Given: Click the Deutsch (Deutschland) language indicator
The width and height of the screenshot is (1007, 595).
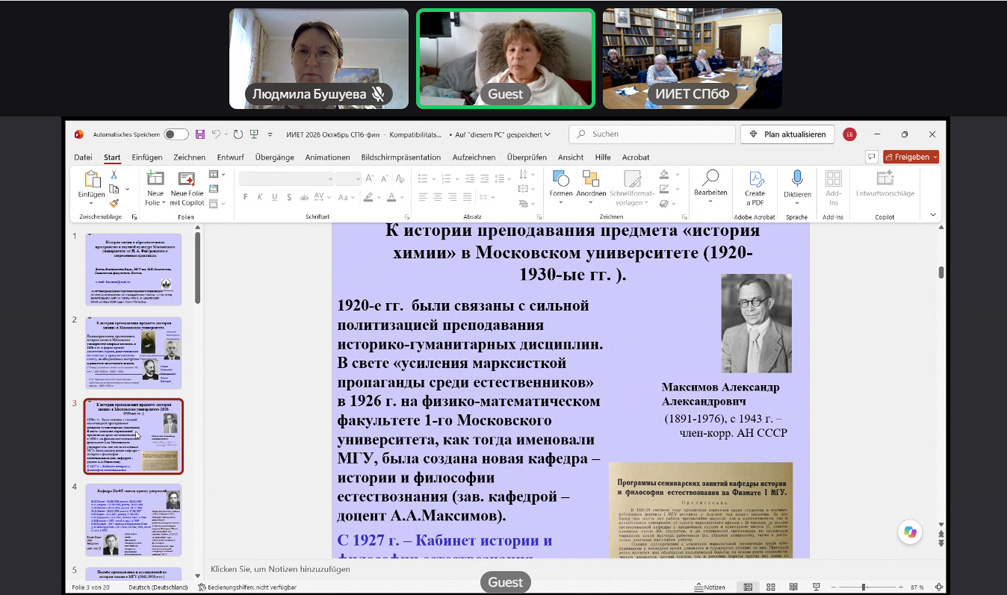Looking at the screenshot, I should pyautogui.click(x=158, y=587).
